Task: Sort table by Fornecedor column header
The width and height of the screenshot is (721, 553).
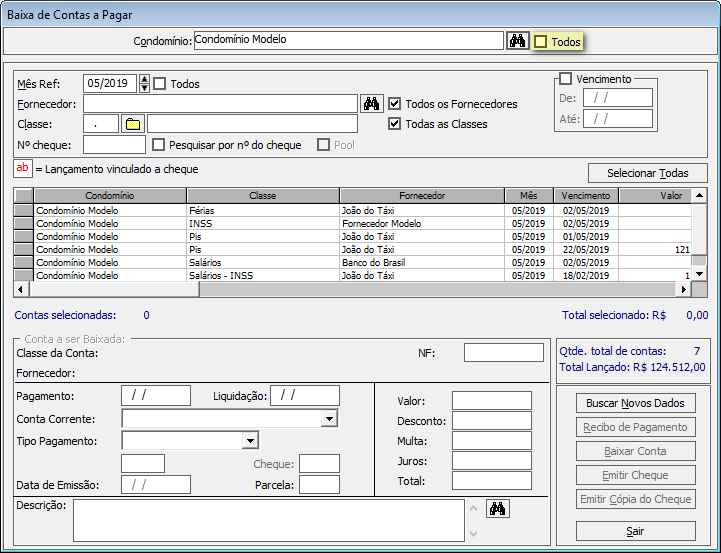Action: click(422, 196)
